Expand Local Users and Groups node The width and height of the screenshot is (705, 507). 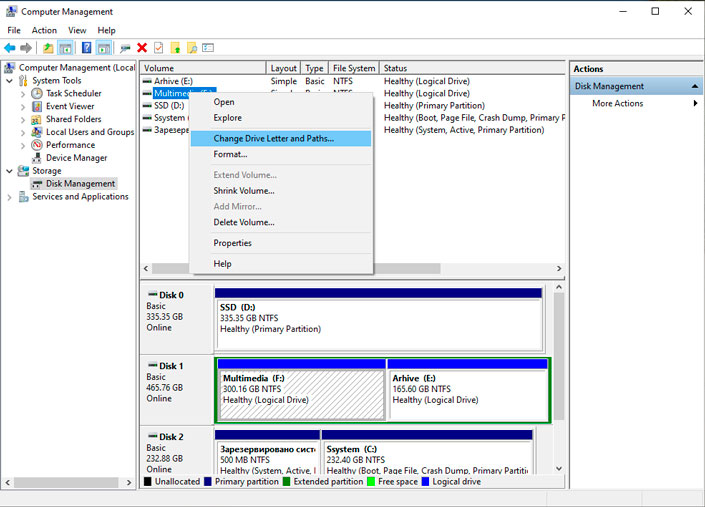(23, 133)
